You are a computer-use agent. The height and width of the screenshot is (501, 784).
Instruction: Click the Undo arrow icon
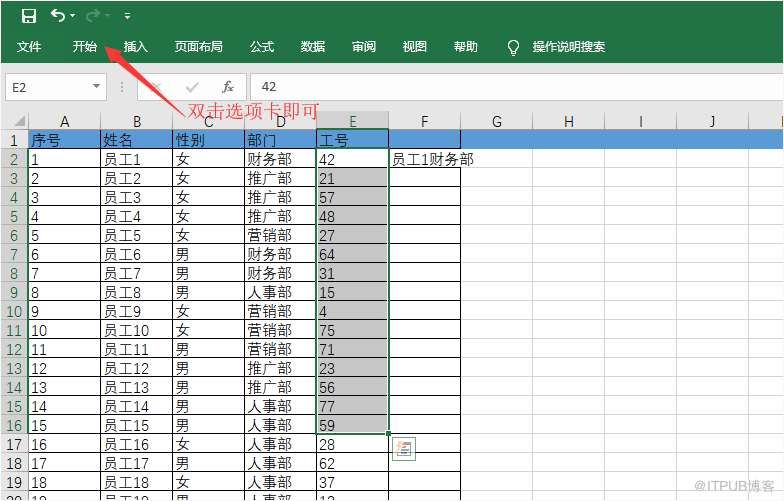coord(58,15)
